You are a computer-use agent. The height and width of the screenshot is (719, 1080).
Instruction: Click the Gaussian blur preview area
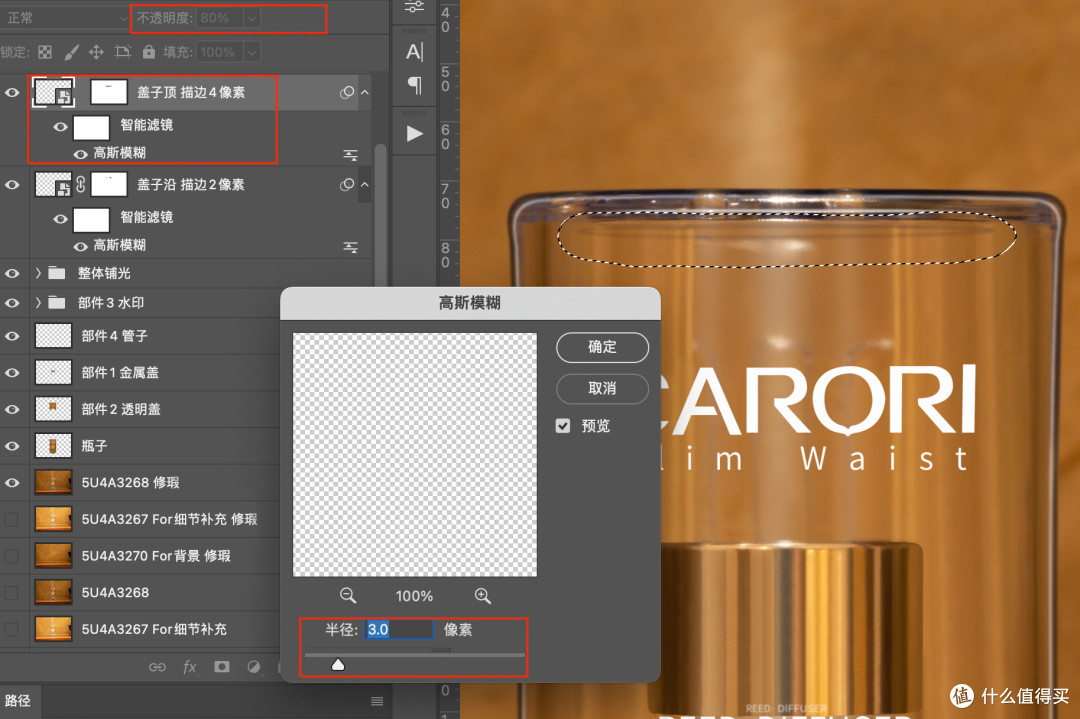pyautogui.click(x=415, y=455)
